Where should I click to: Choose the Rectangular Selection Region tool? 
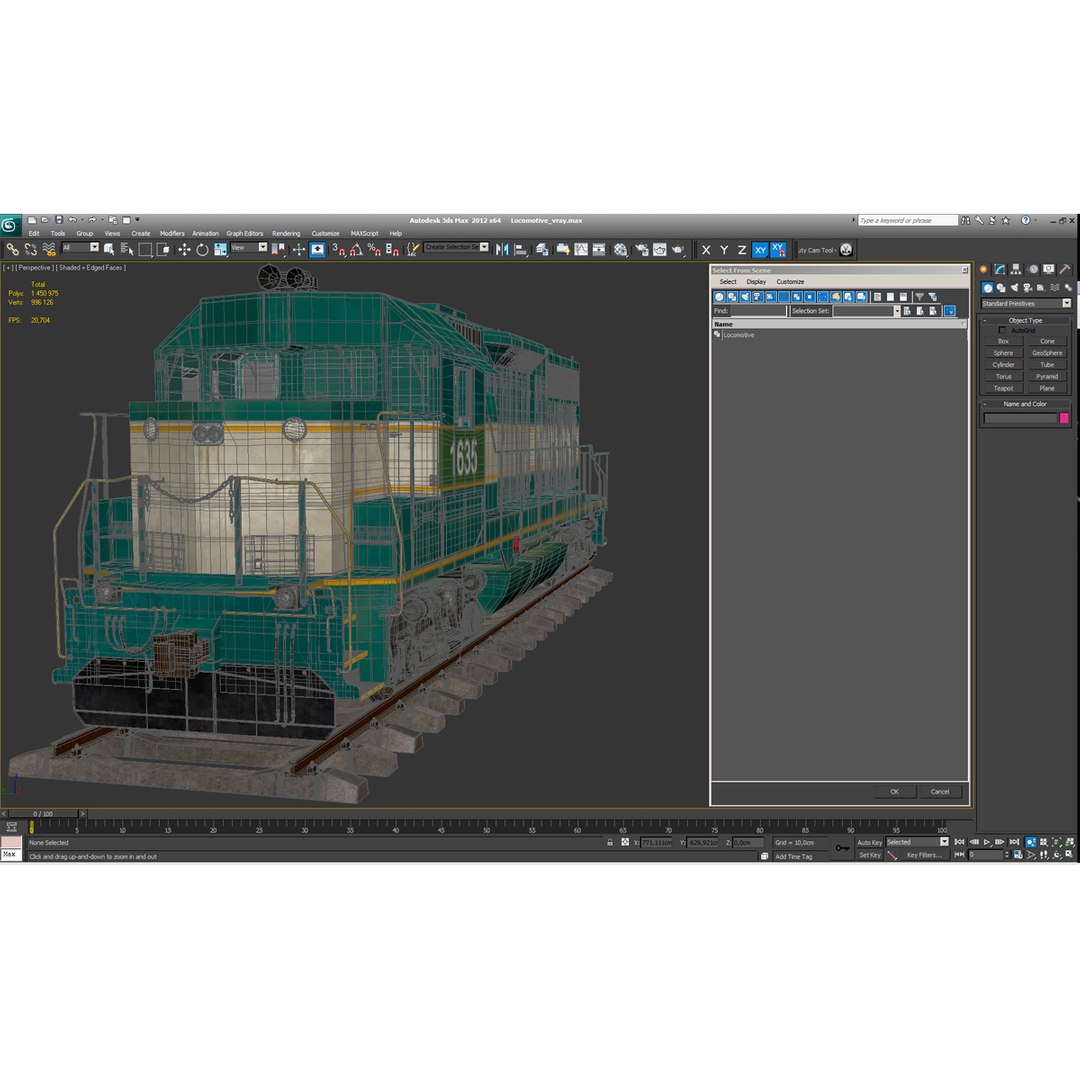(x=145, y=249)
